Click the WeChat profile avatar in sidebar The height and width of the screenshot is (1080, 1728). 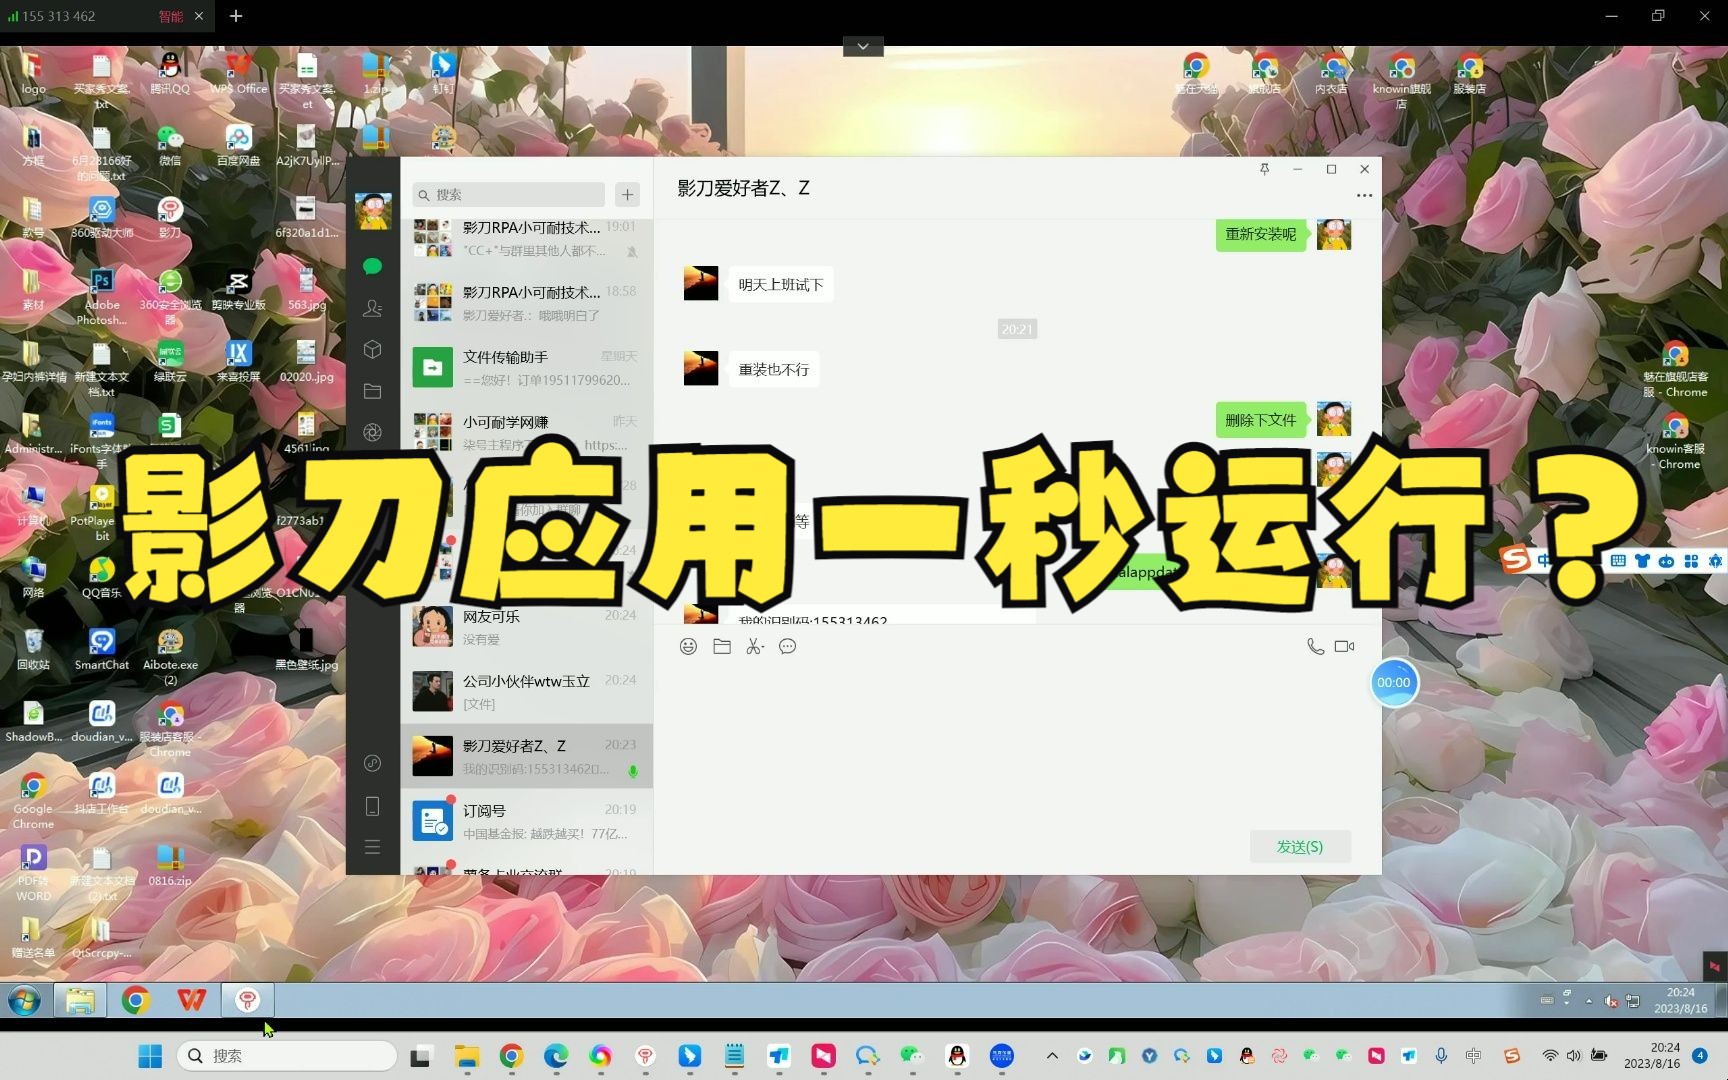click(x=373, y=210)
